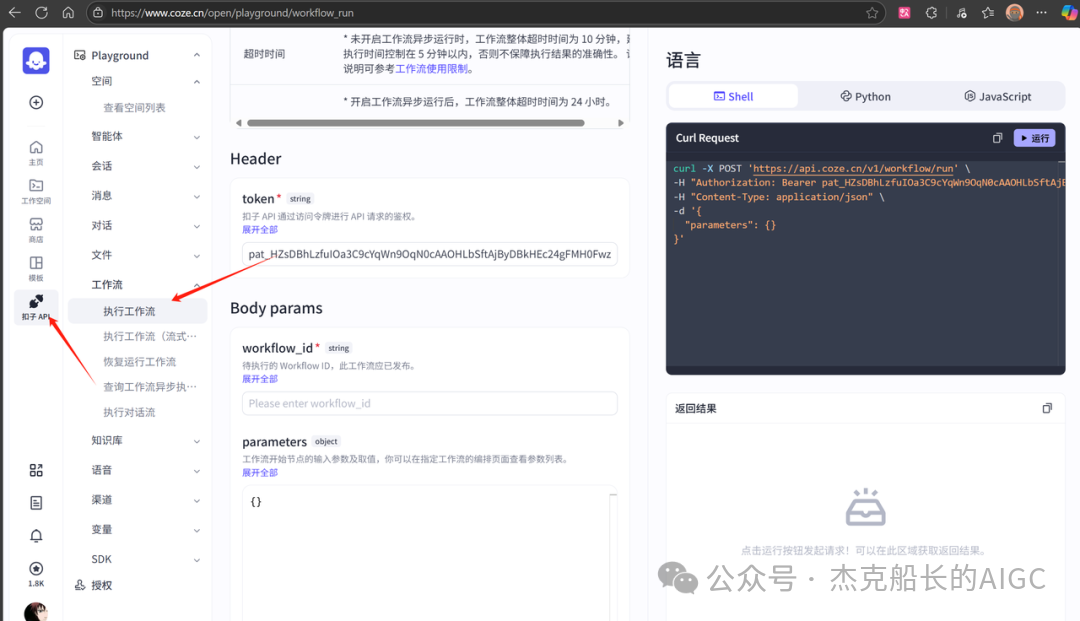The image size is (1080, 621).
Task: Expand the 消息 menu group
Action: (197, 196)
